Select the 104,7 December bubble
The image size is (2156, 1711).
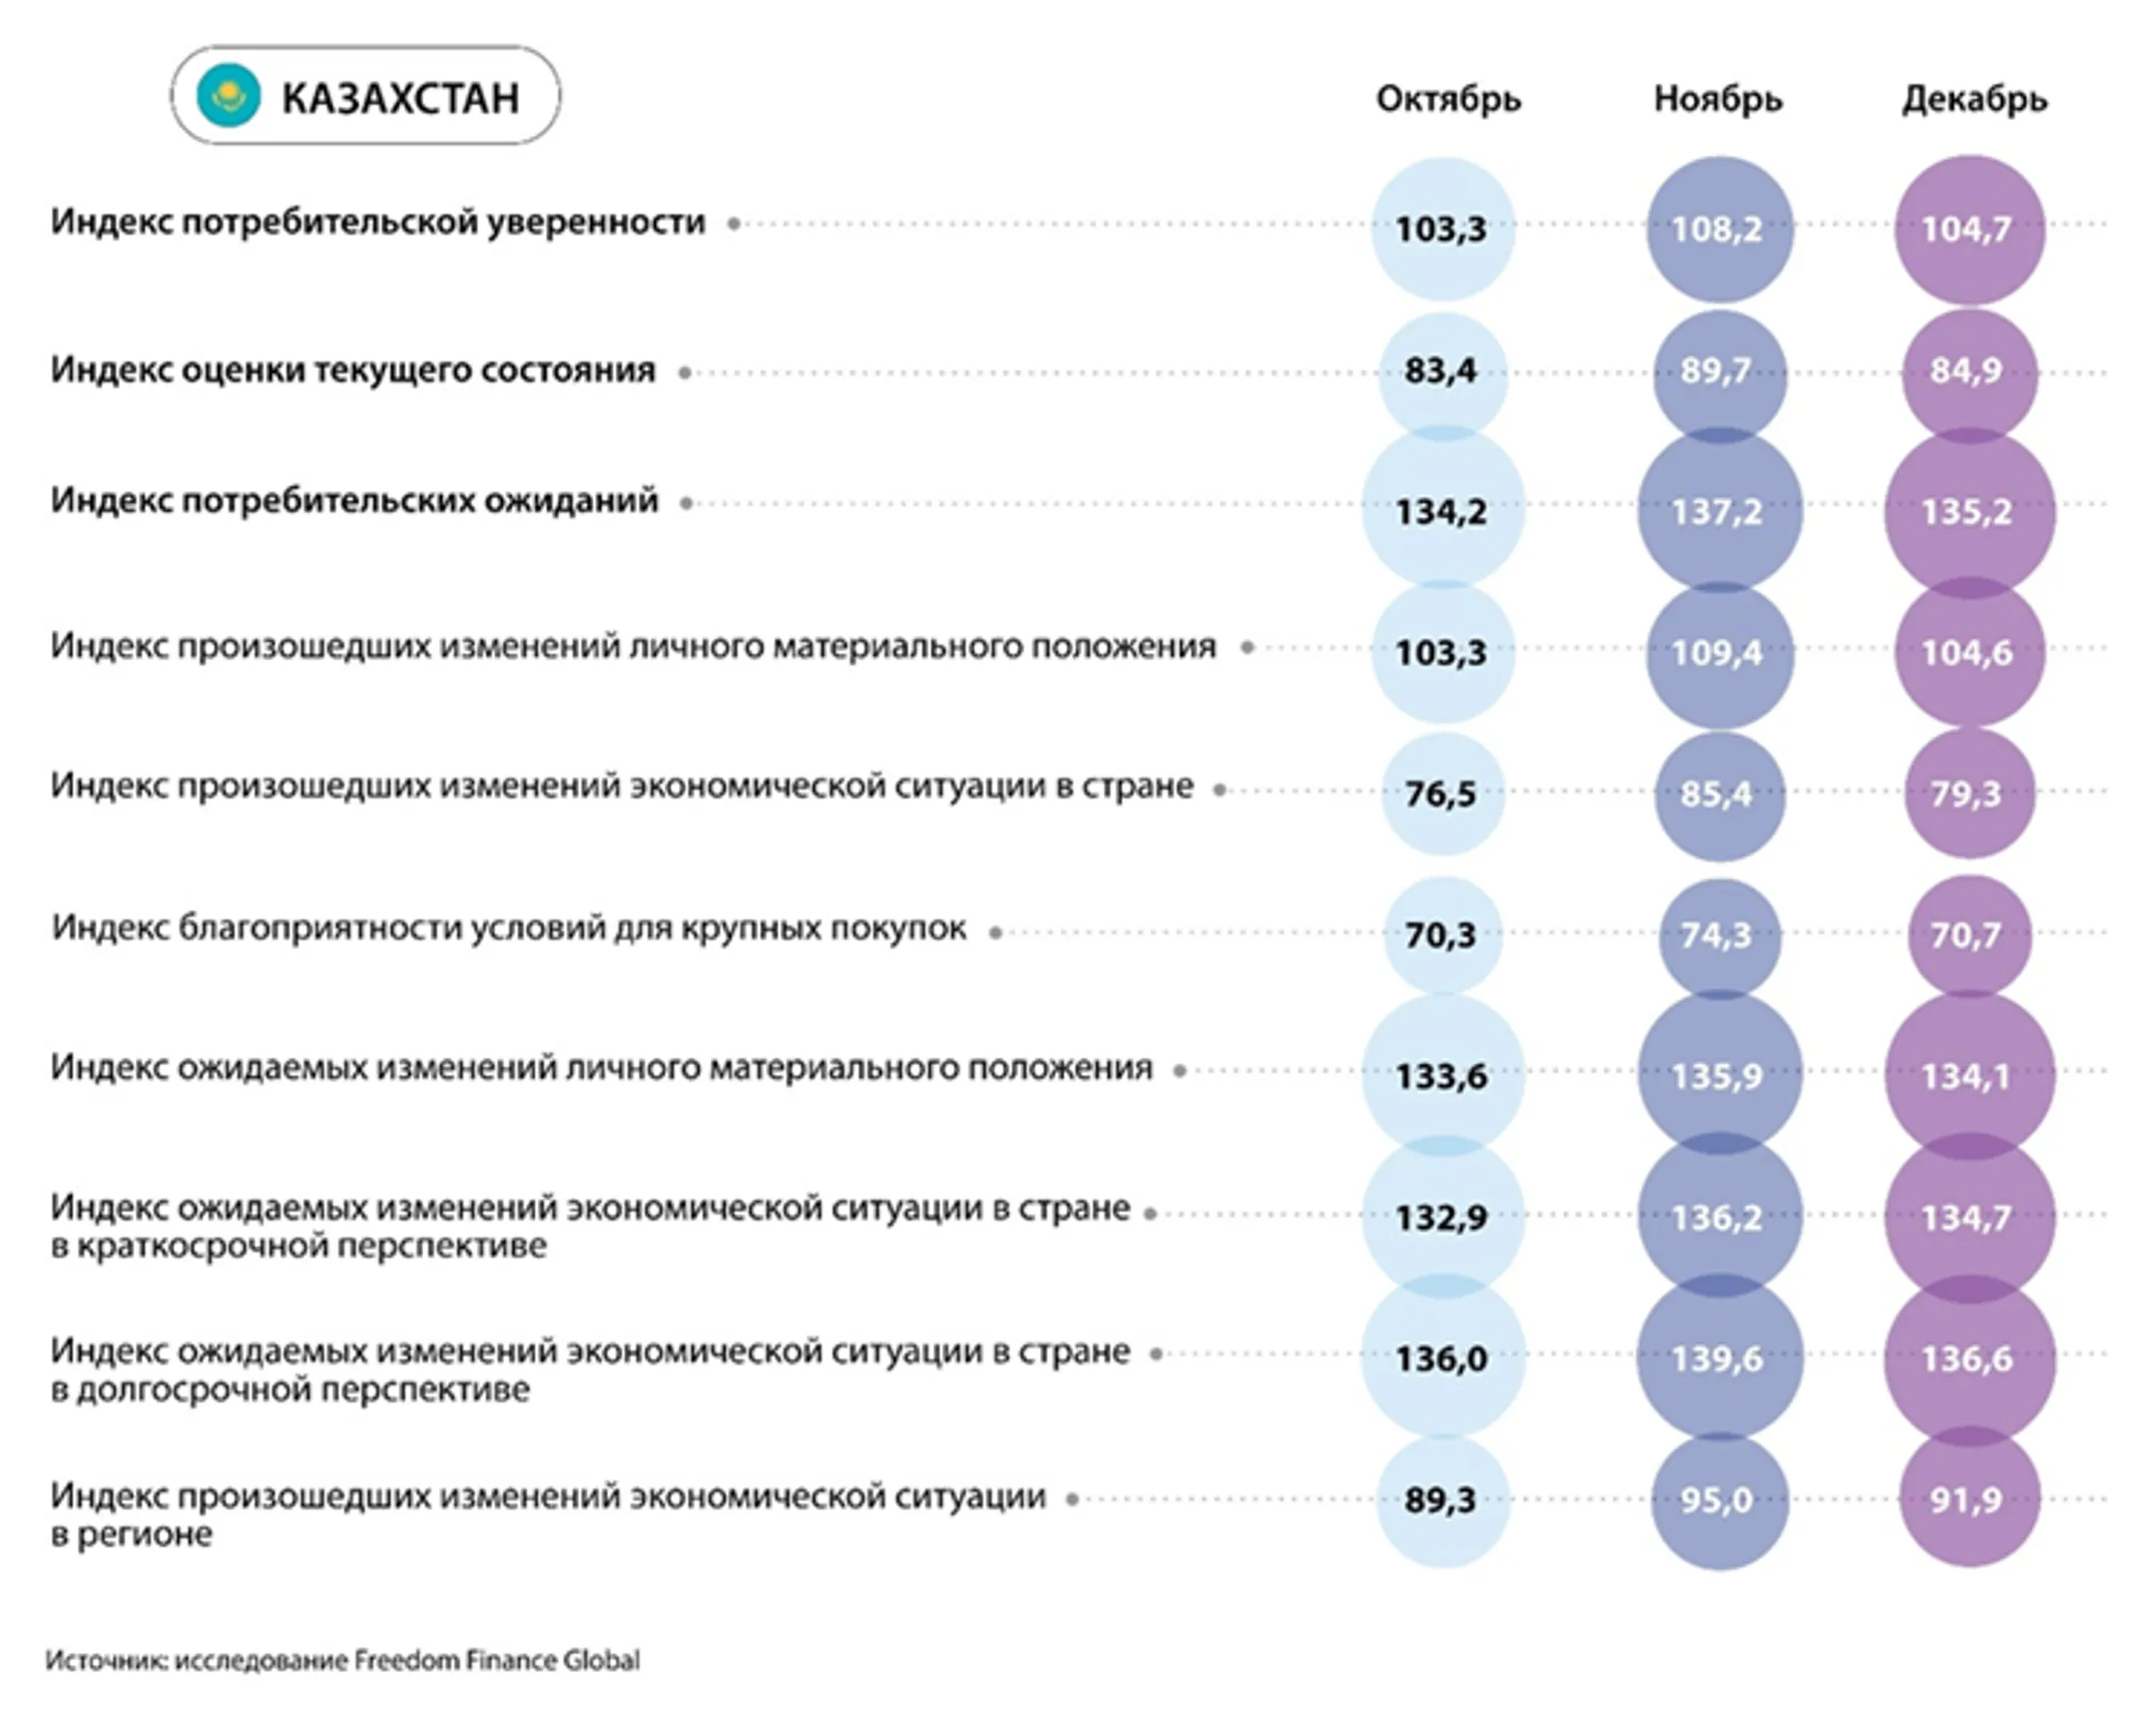click(x=1969, y=229)
